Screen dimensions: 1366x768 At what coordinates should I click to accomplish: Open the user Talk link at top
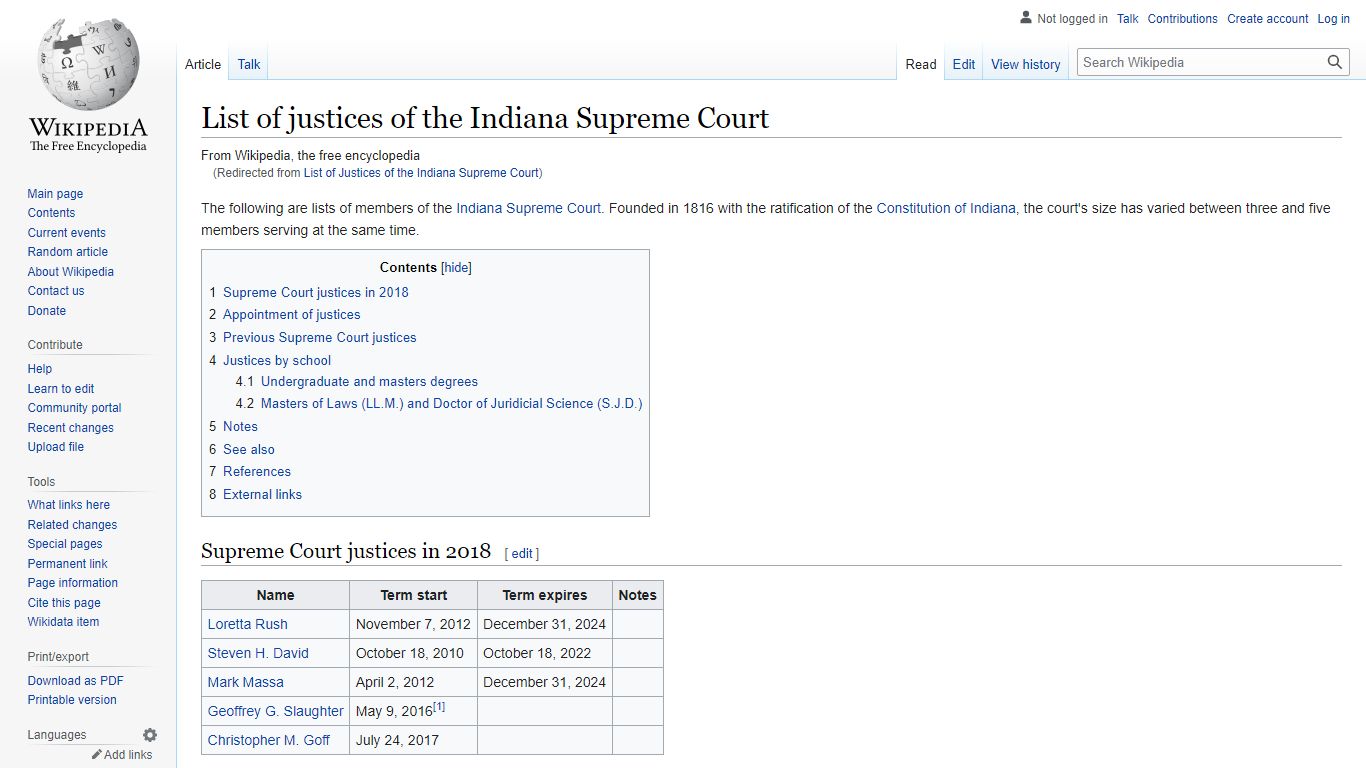tap(1128, 19)
